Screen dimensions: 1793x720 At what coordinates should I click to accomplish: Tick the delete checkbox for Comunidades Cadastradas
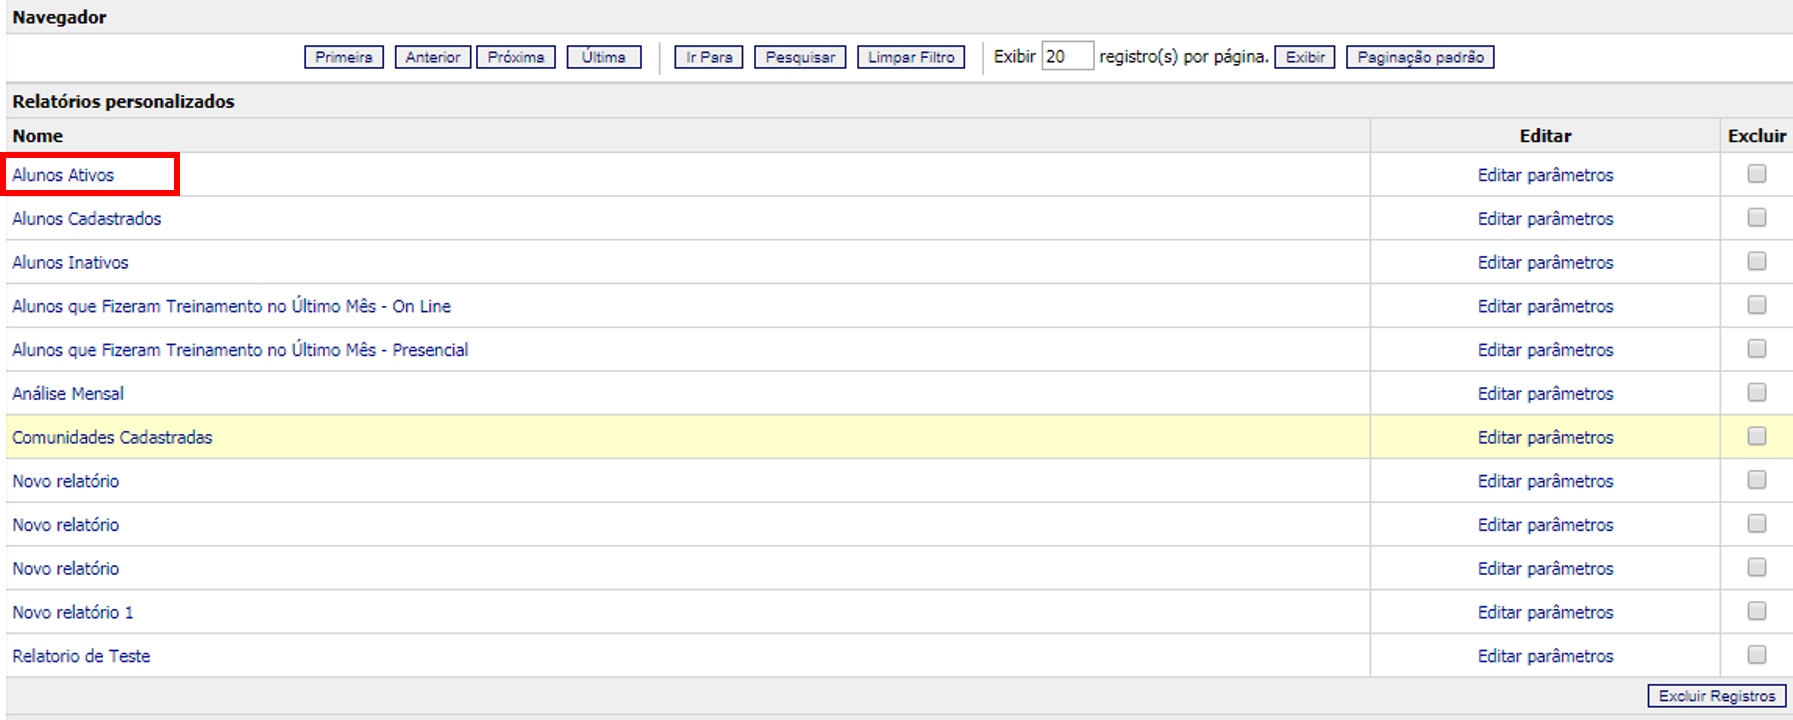(1756, 436)
